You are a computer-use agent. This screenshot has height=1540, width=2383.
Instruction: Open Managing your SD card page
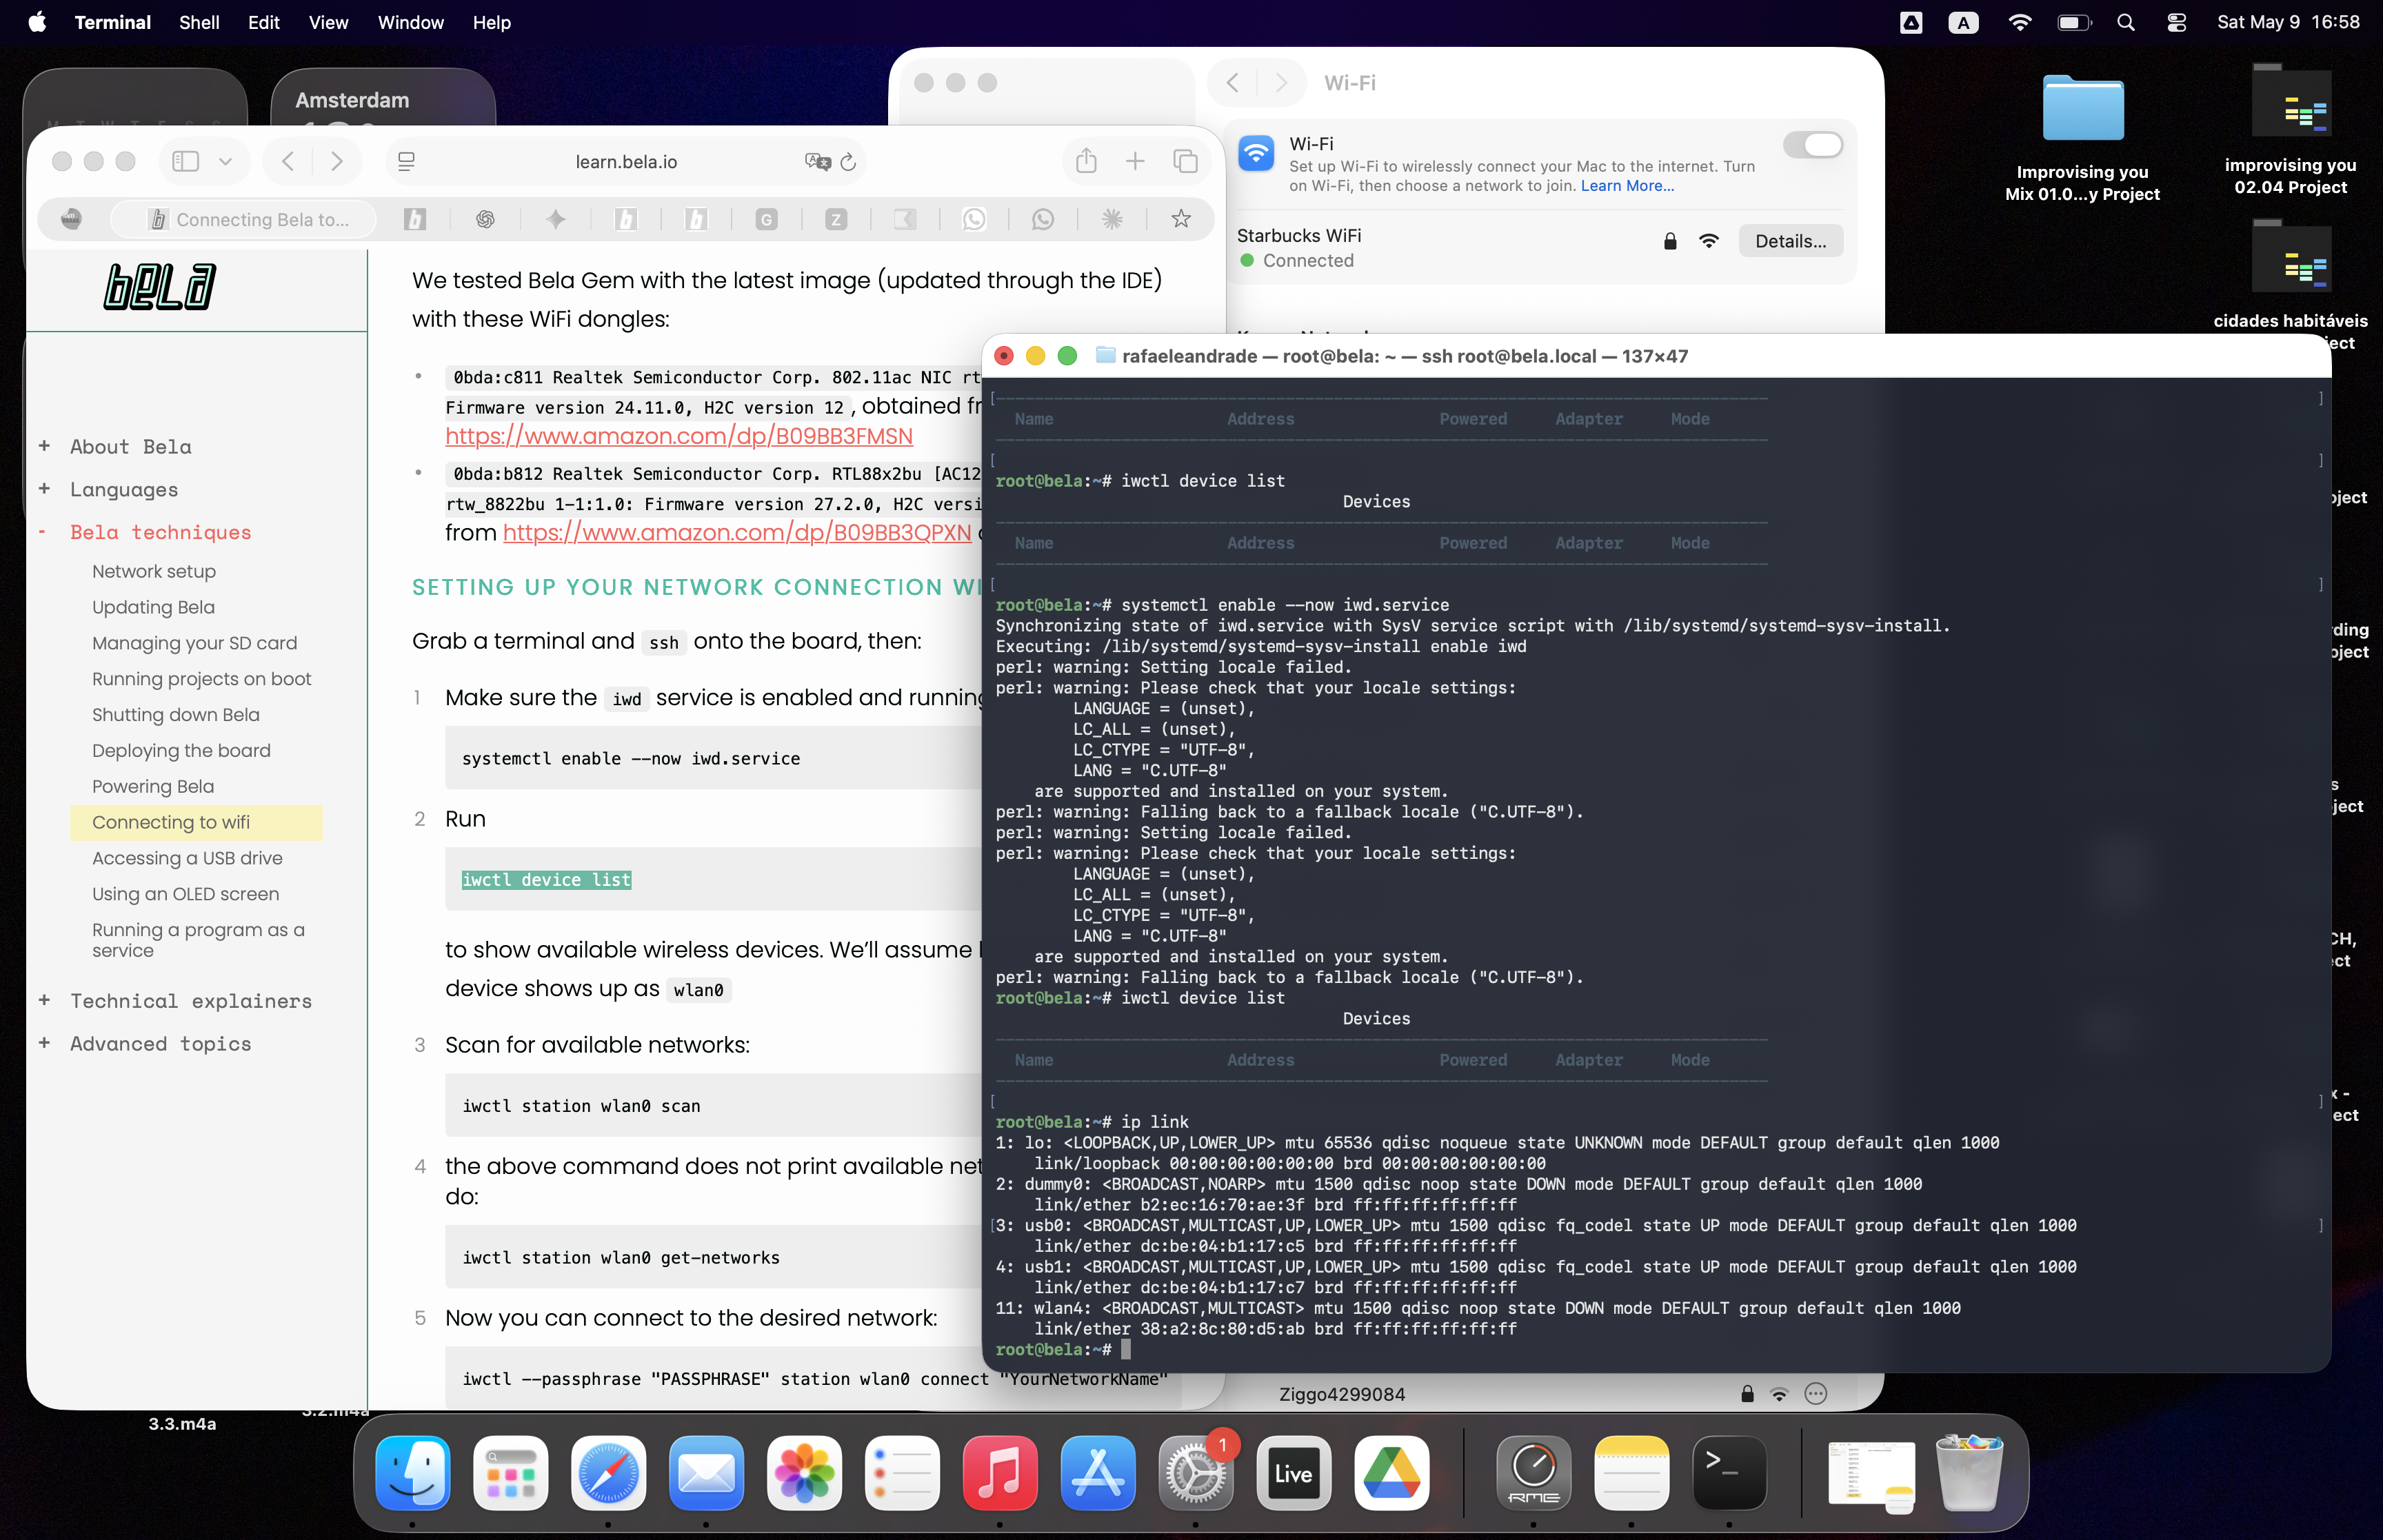[194, 643]
